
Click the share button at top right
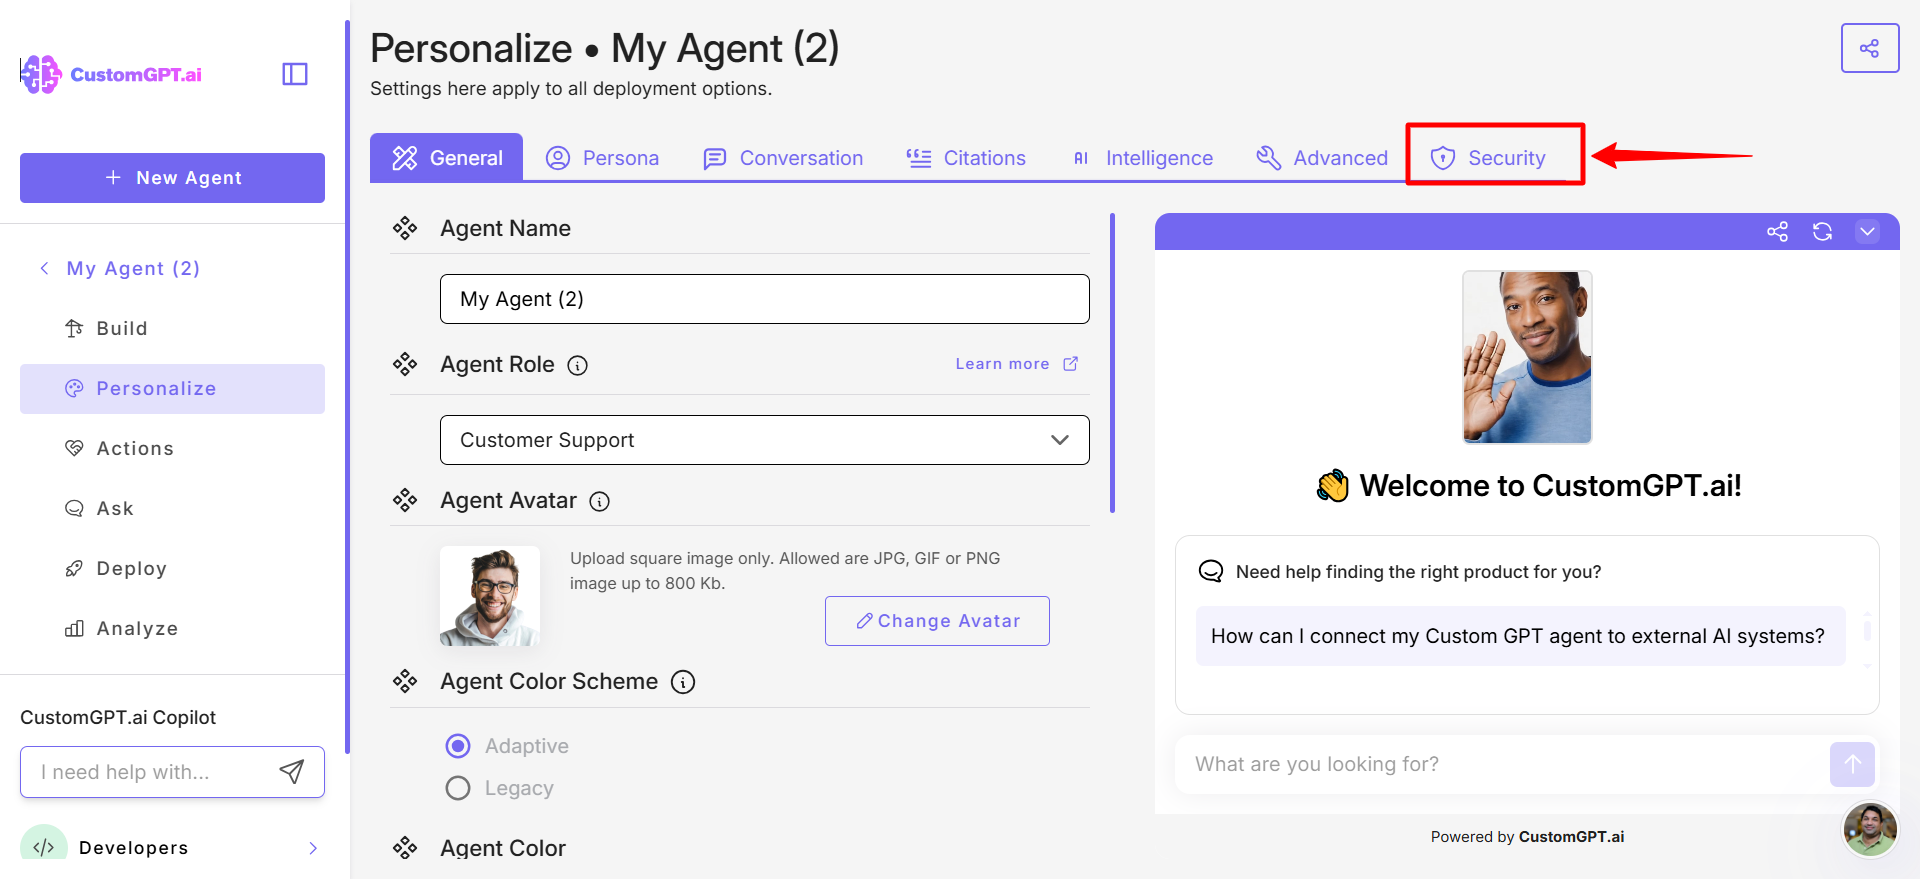coord(1869,48)
